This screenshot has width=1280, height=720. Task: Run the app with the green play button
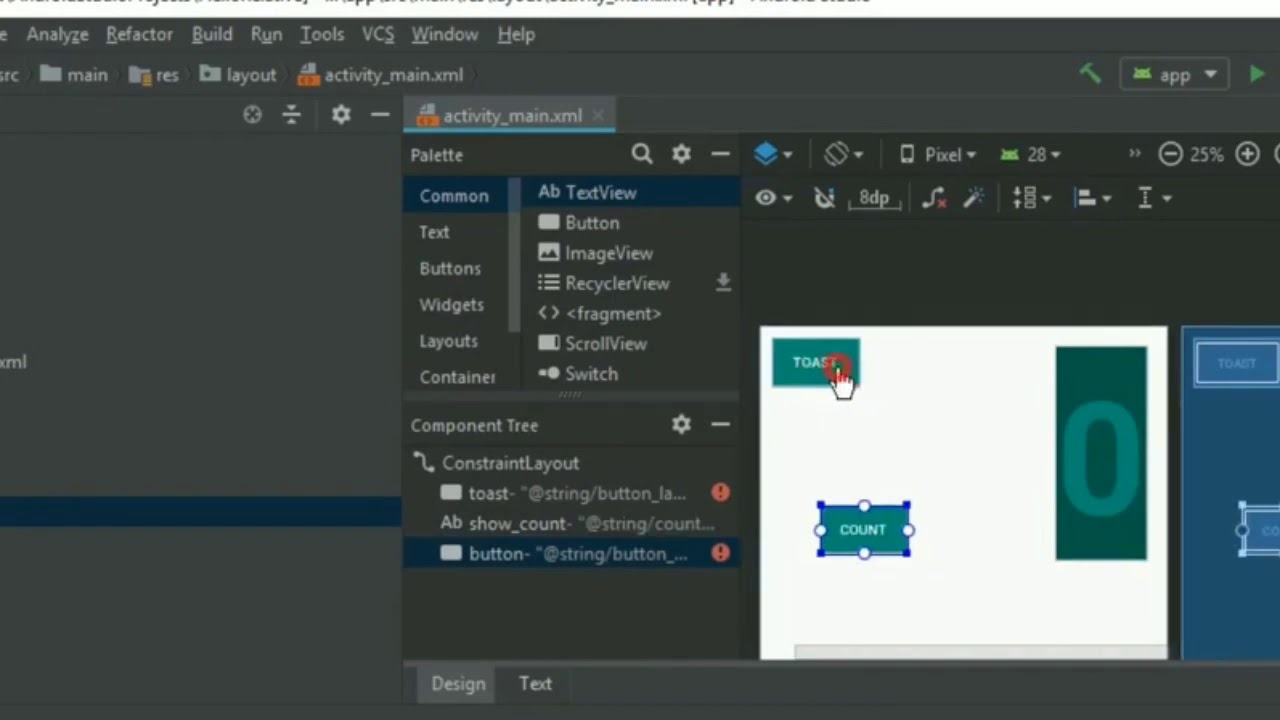(1257, 74)
